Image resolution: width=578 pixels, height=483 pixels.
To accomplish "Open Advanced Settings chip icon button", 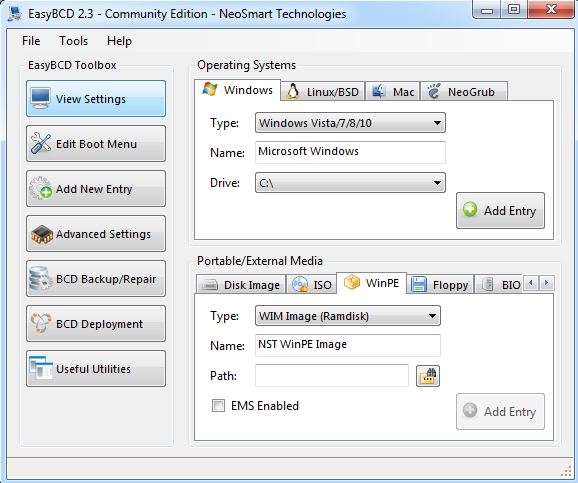I will coord(96,234).
